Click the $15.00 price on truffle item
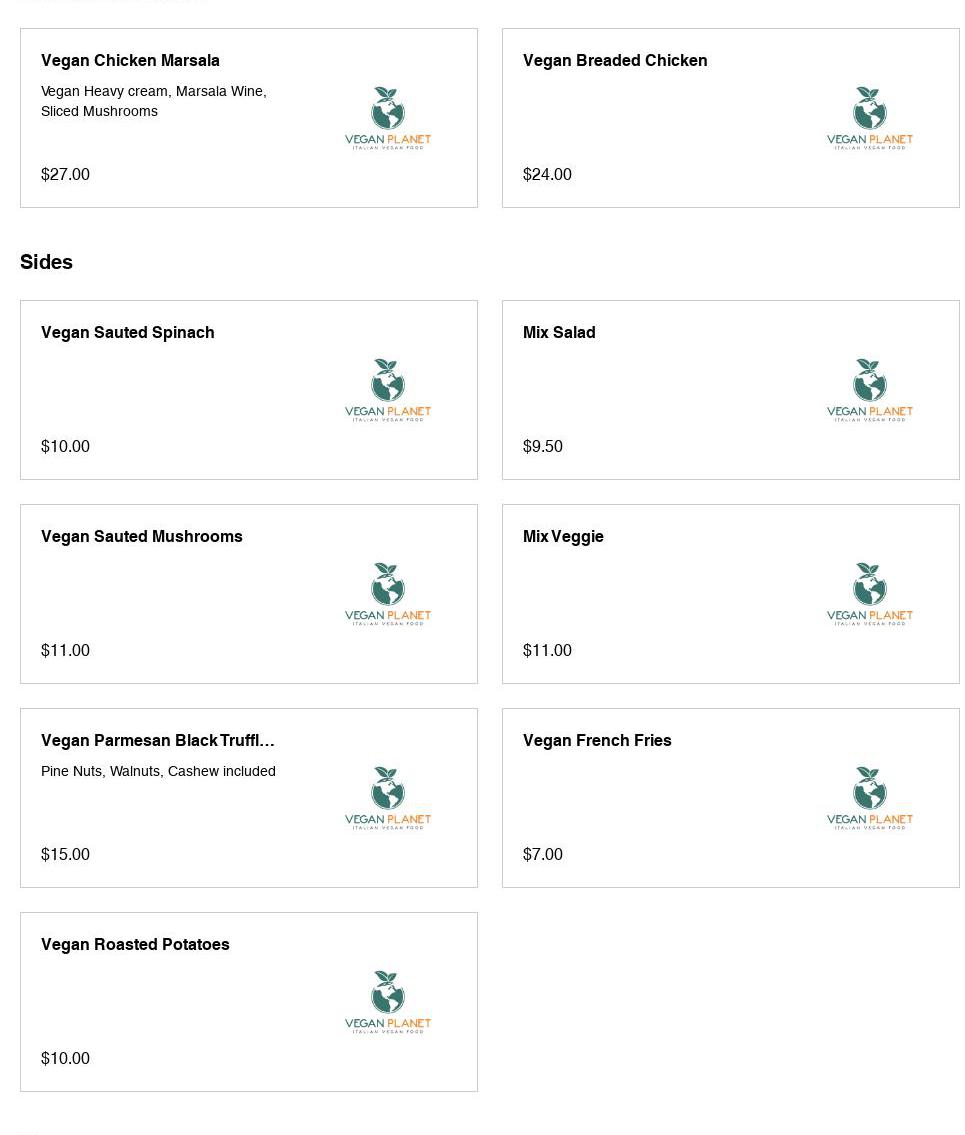This screenshot has width=965, height=1135. click(65, 854)
